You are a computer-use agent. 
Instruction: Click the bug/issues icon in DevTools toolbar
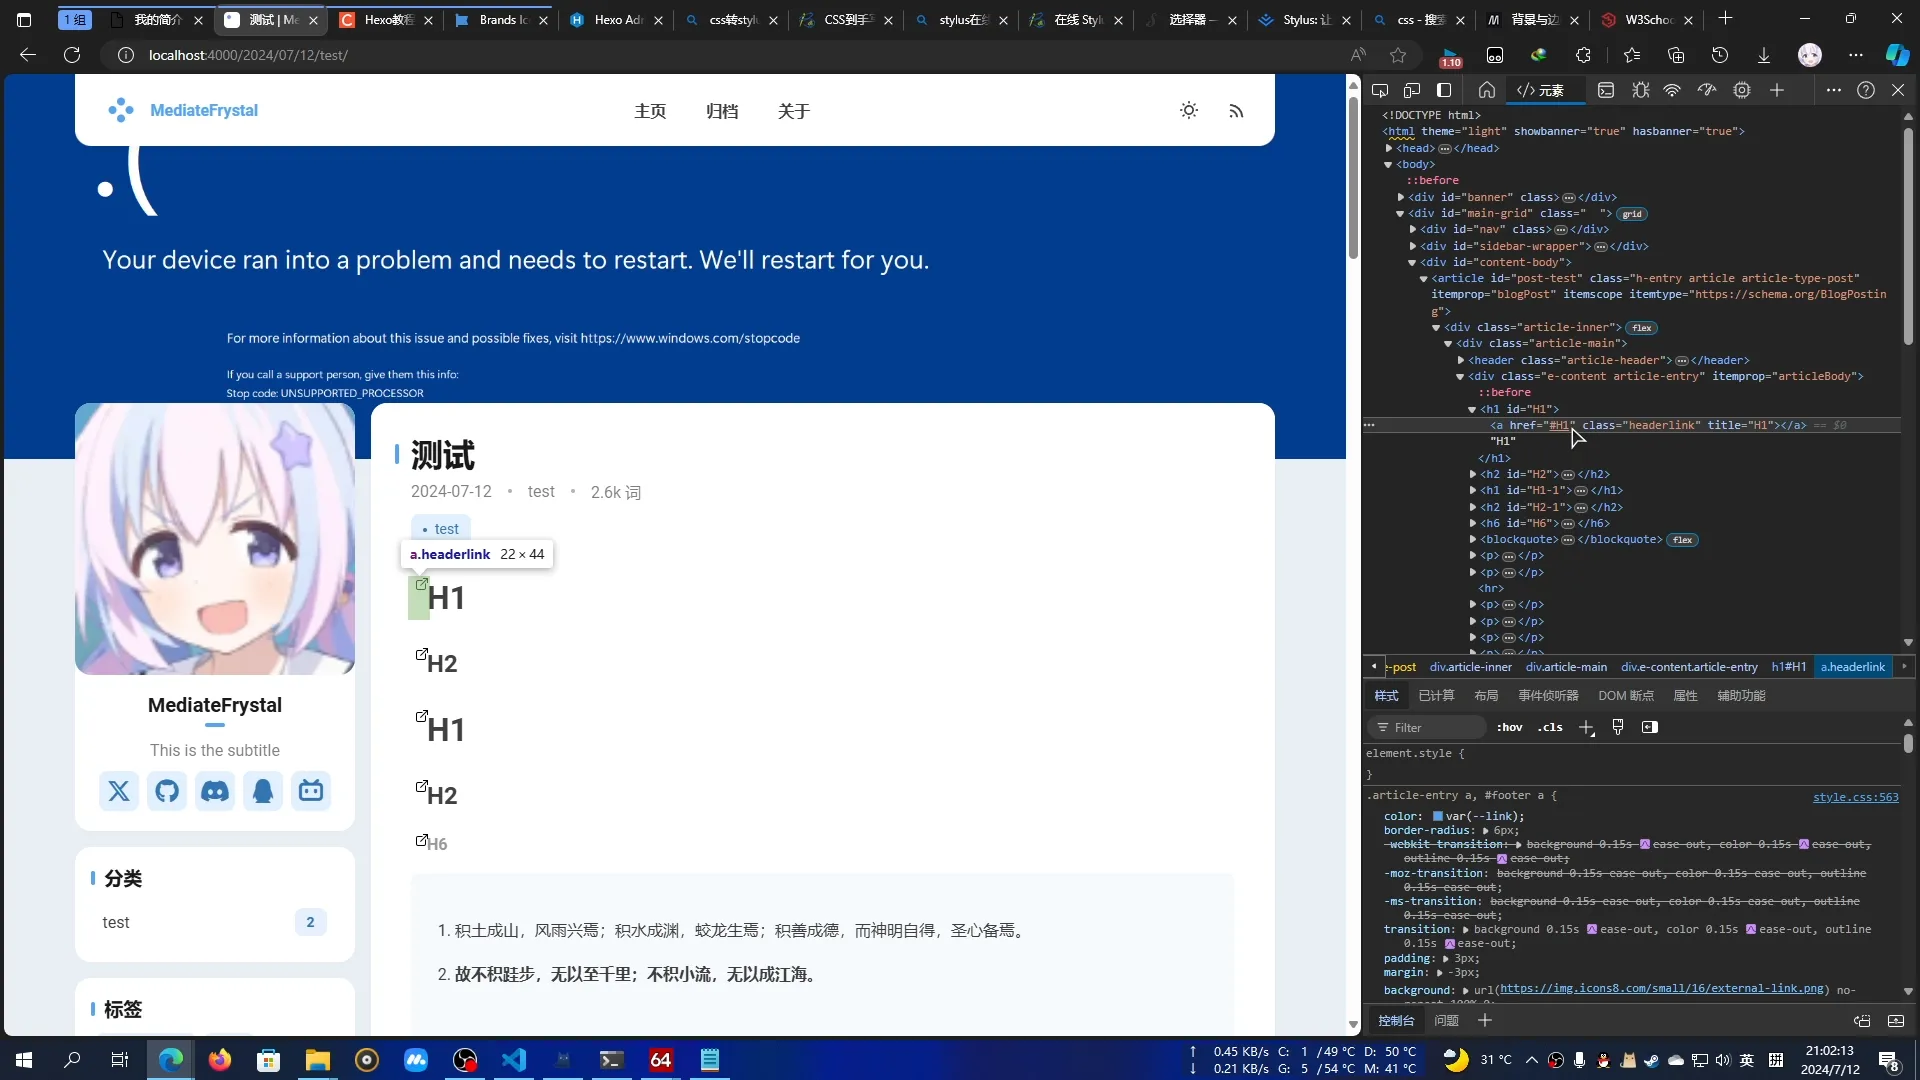(x=1640, y=90)
